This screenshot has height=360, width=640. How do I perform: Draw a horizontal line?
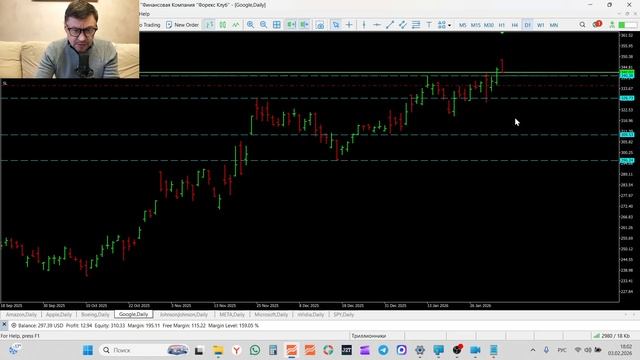pos(377,25)
